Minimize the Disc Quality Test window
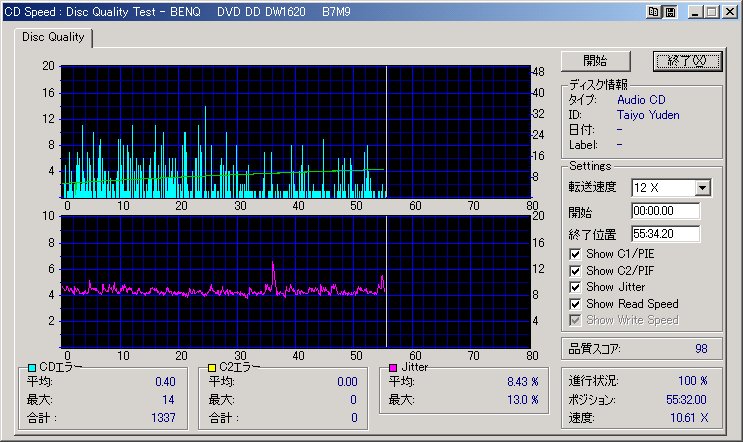The width and height of the screenshot is (743, 442). [693, 11]
